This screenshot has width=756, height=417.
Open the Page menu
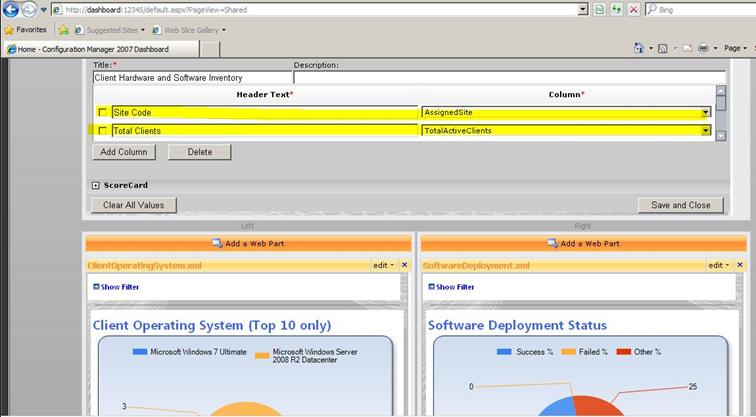pos(735,48)
